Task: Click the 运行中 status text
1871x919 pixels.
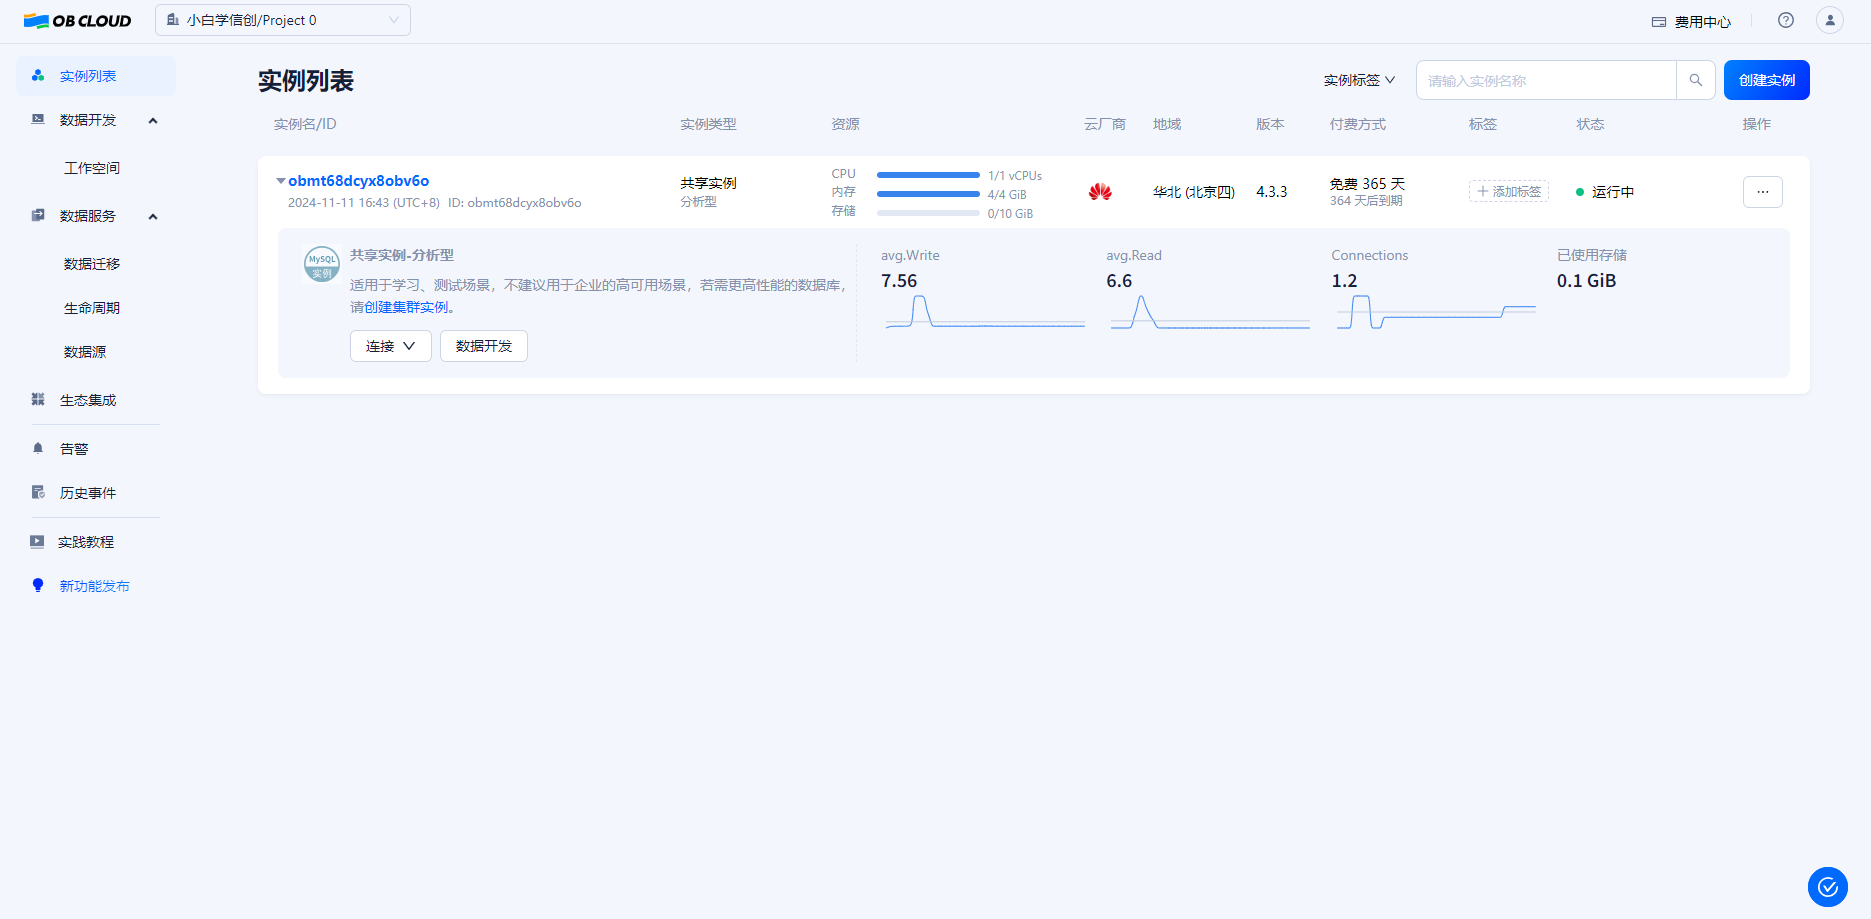Action: click(1613, 192)
